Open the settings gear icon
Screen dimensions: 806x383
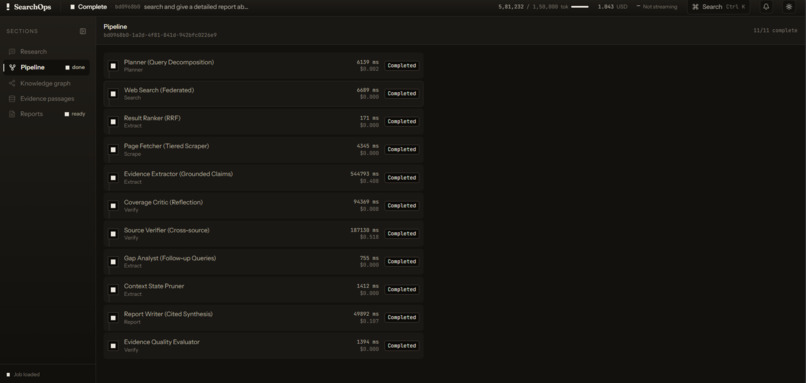click(789, 7)
